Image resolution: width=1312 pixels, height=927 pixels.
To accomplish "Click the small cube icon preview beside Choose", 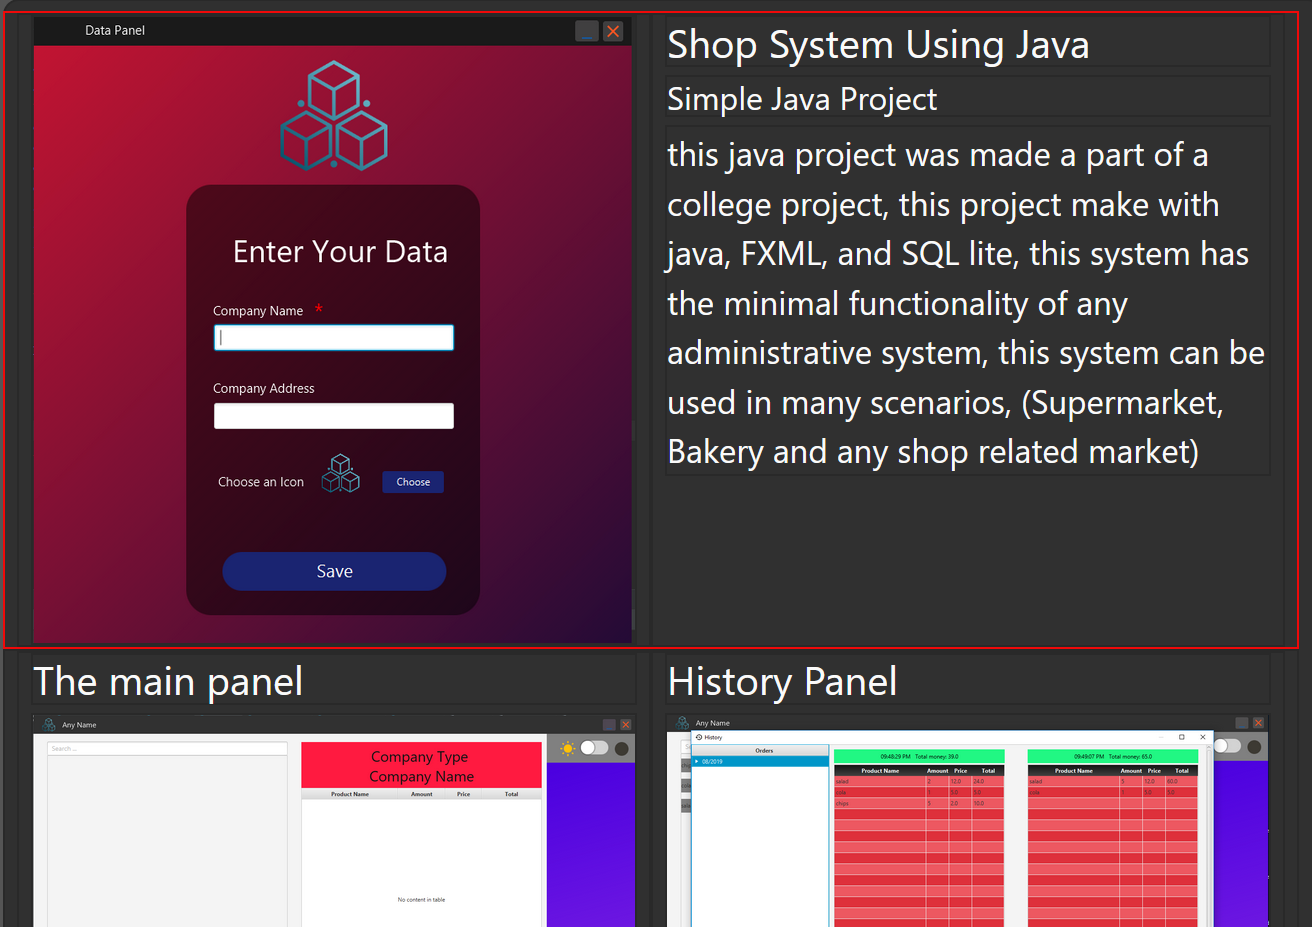I will 341,474.
